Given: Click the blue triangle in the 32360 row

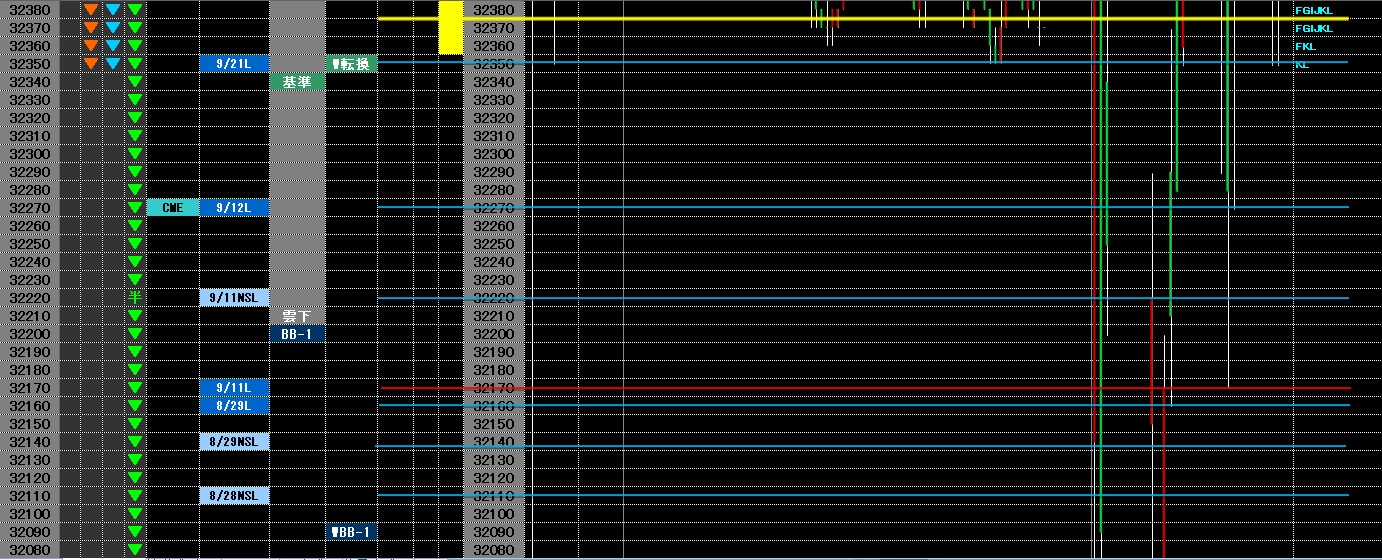Looking at the screenshot, I should (113, 46).
